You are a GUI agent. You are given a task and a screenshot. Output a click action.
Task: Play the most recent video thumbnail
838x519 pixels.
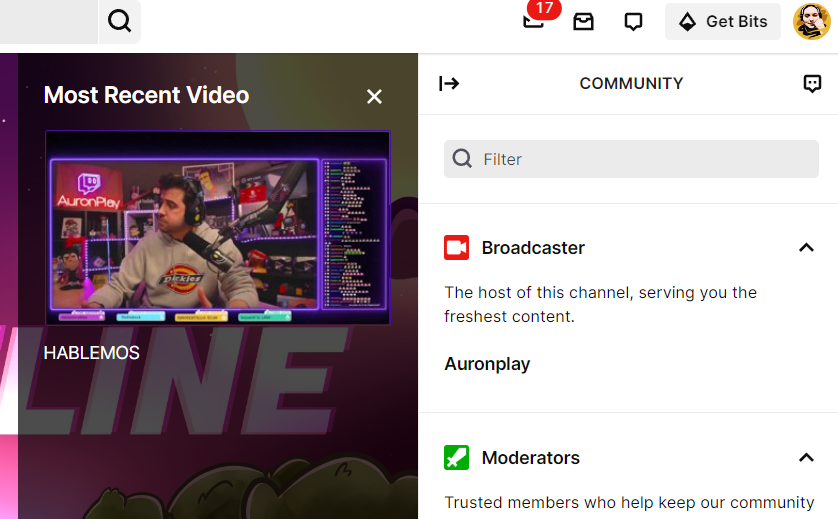[x=218, y=228]
